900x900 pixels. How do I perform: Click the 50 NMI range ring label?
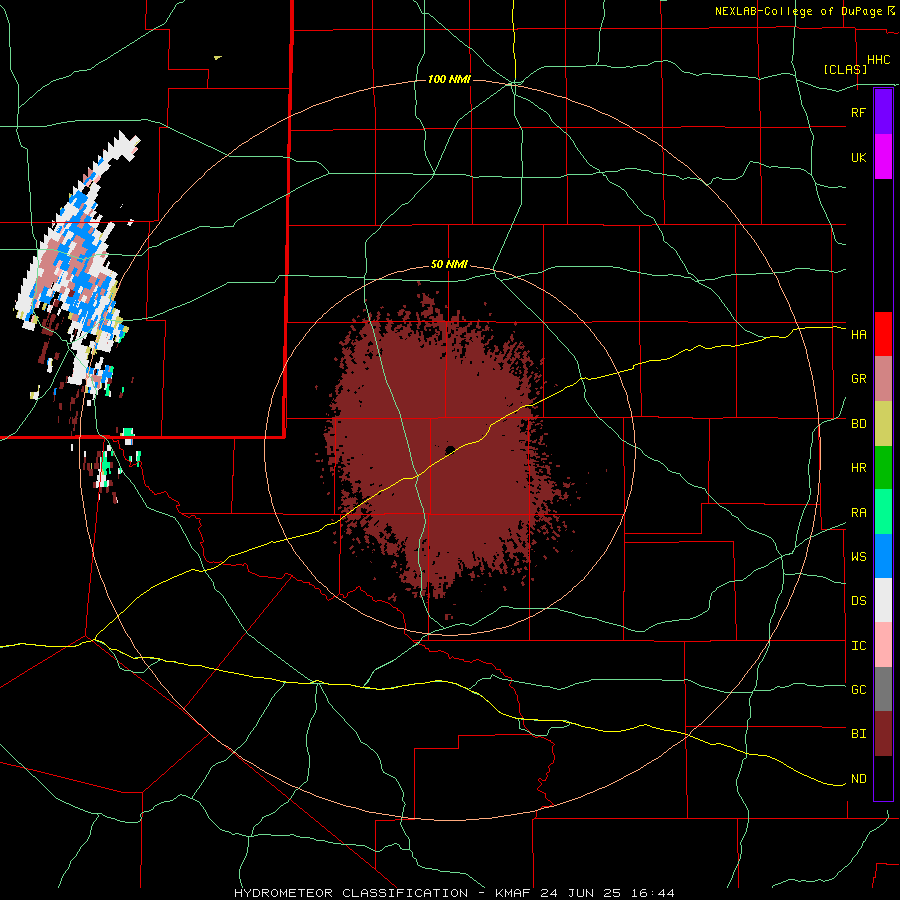pos(449,265)
